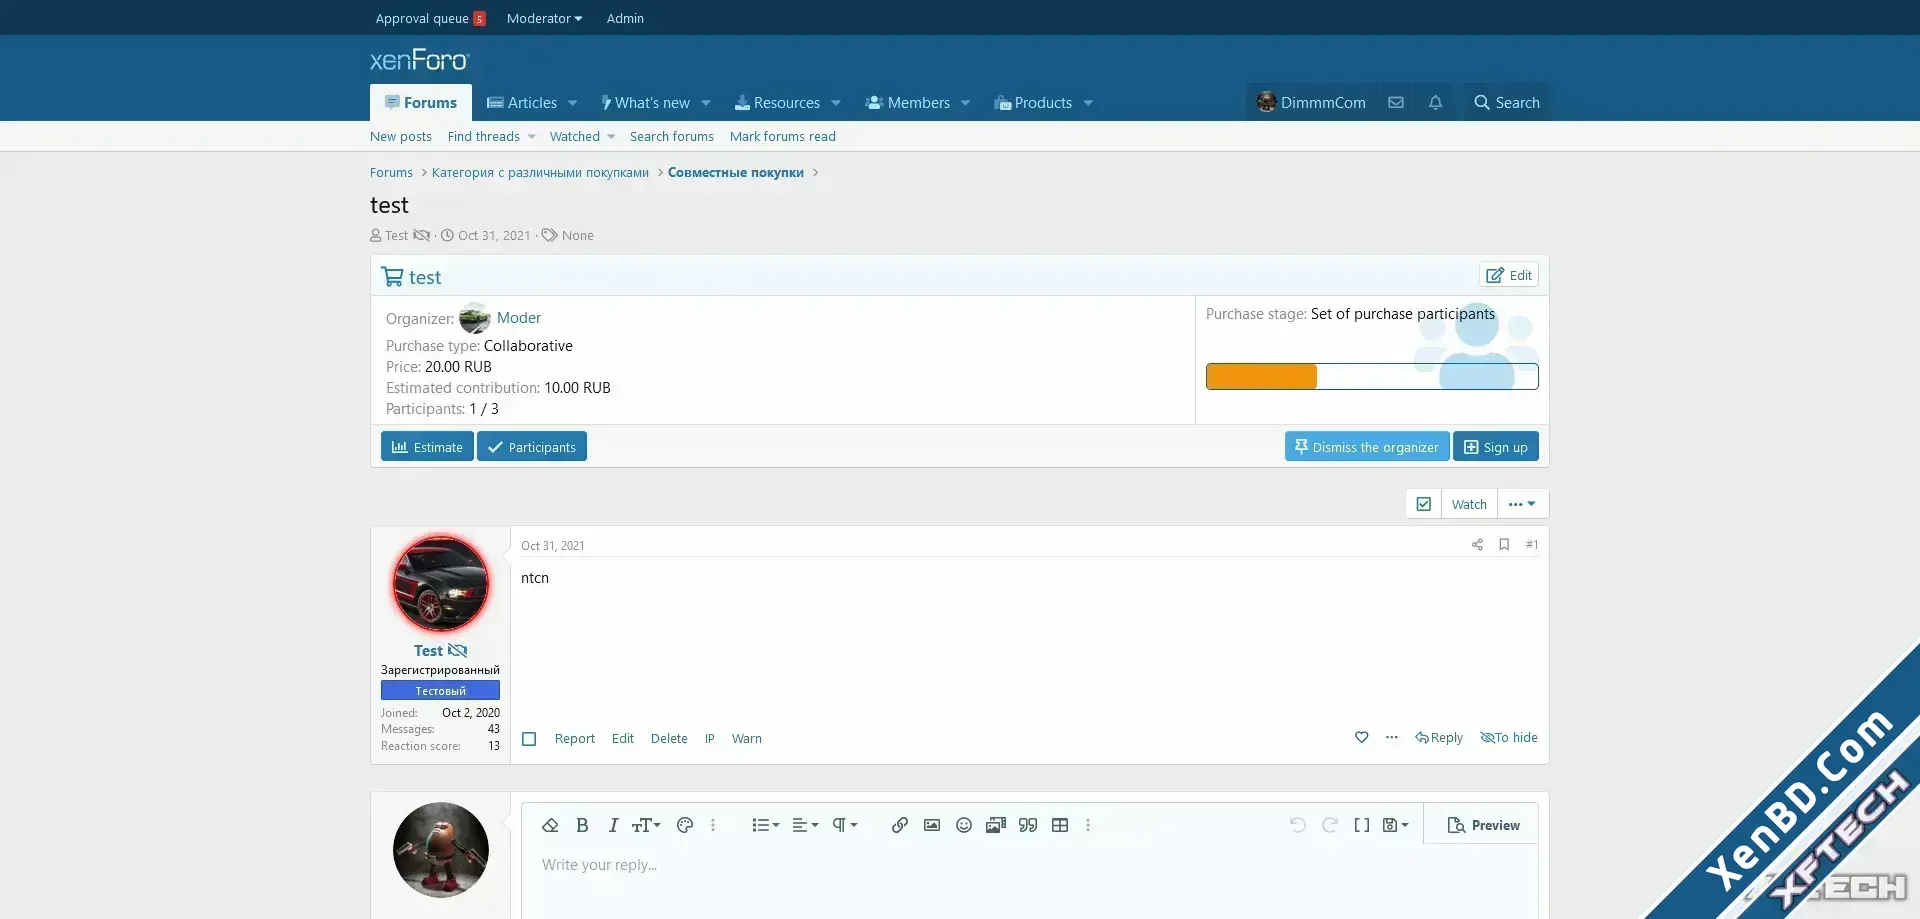Insert table in reply editor
Viewport: 1920px width, 919px height.
[1060, 825]
